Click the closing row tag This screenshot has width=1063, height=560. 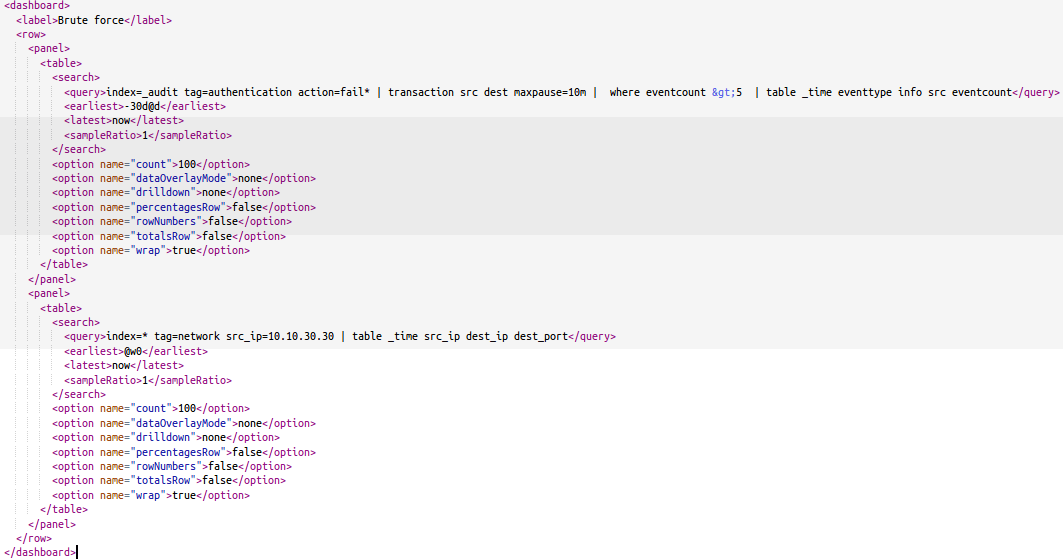coord(34,538)
